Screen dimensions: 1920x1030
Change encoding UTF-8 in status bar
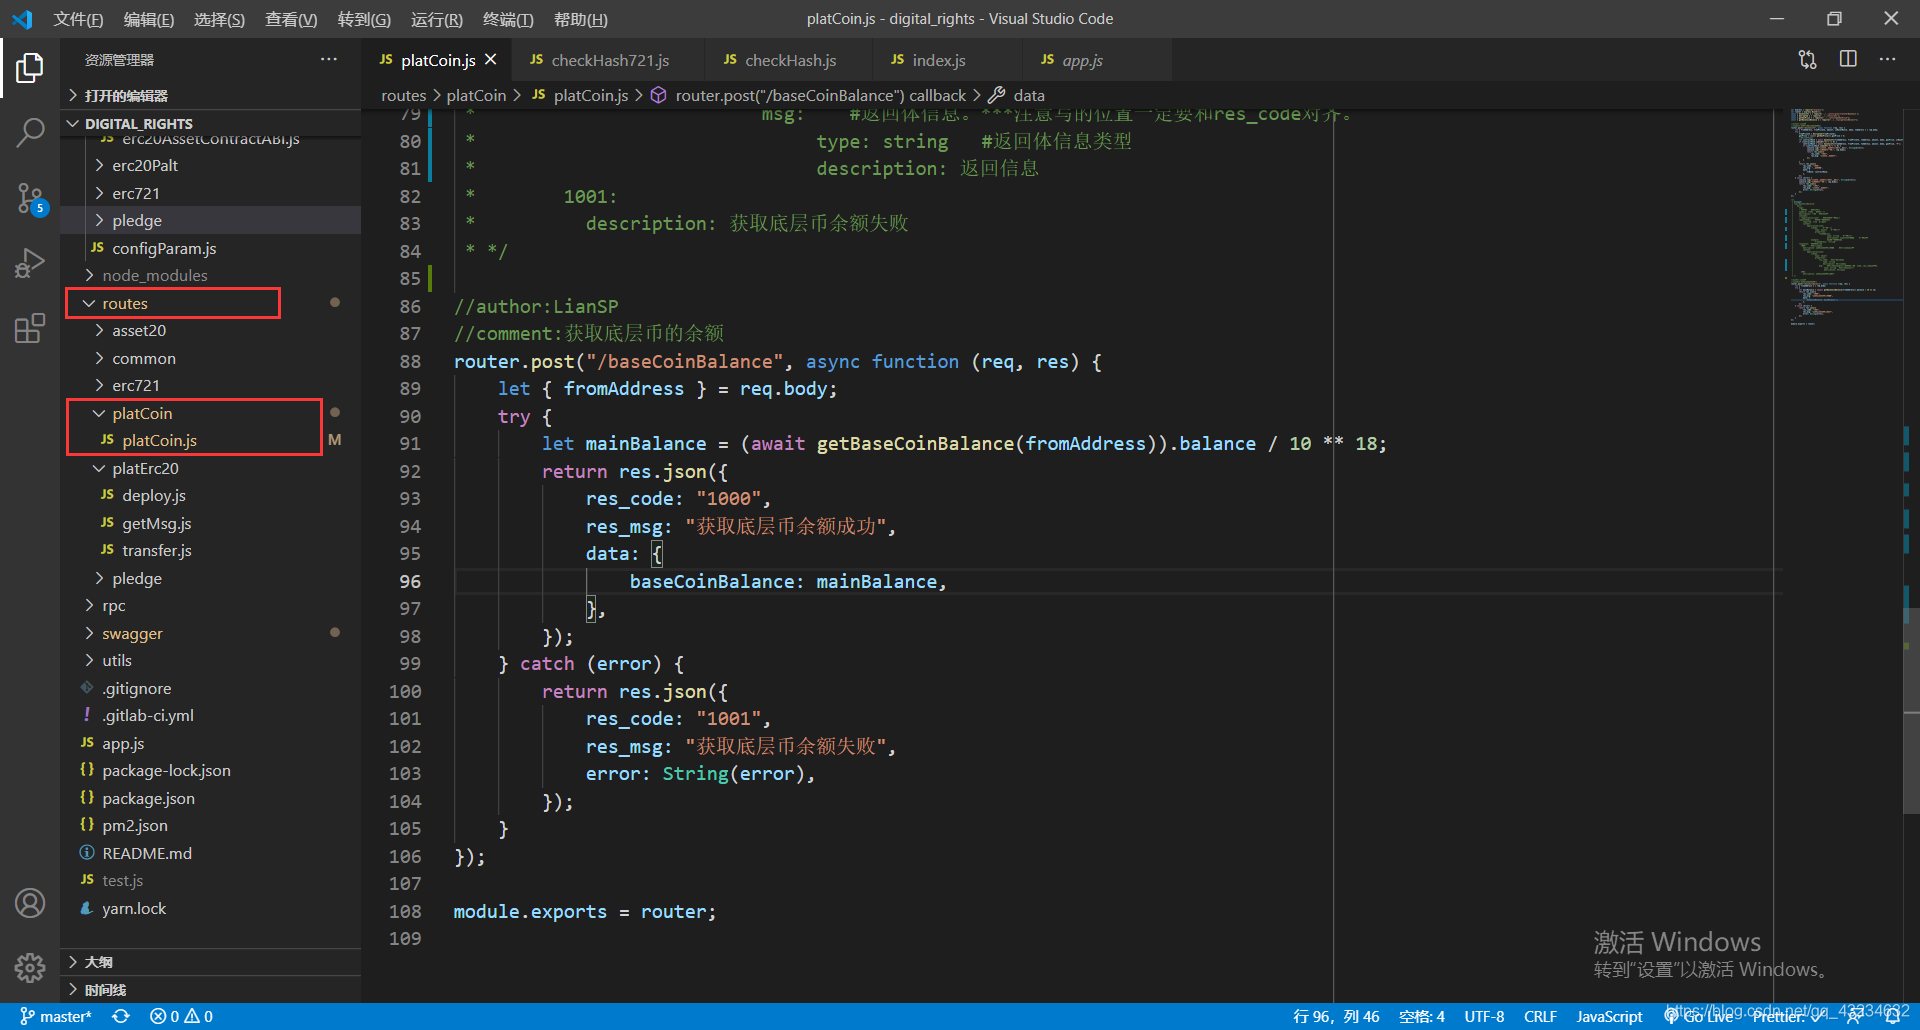coord(1484,1016)
